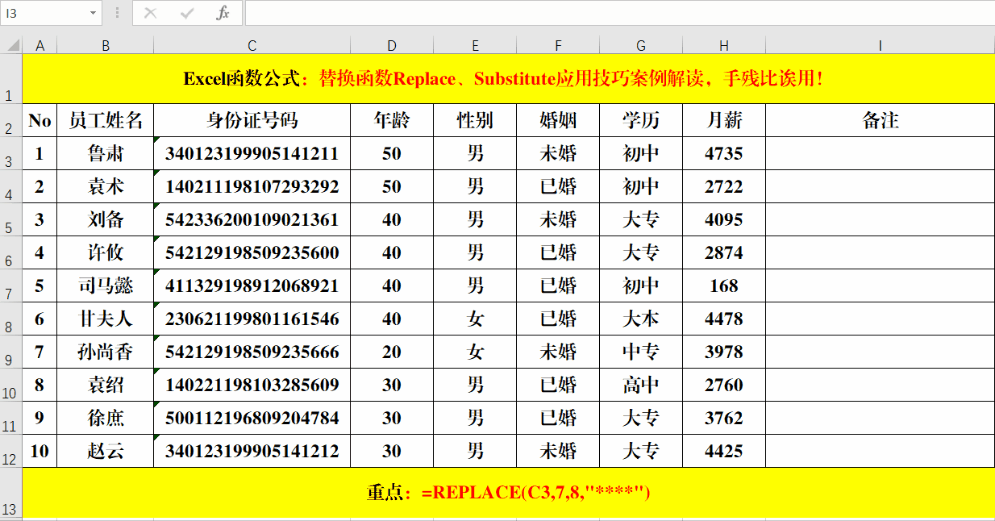This screenshot has width=995, height=521.
Task: Click ID cell 140221198103285609
Action: (x=252, y=385)
